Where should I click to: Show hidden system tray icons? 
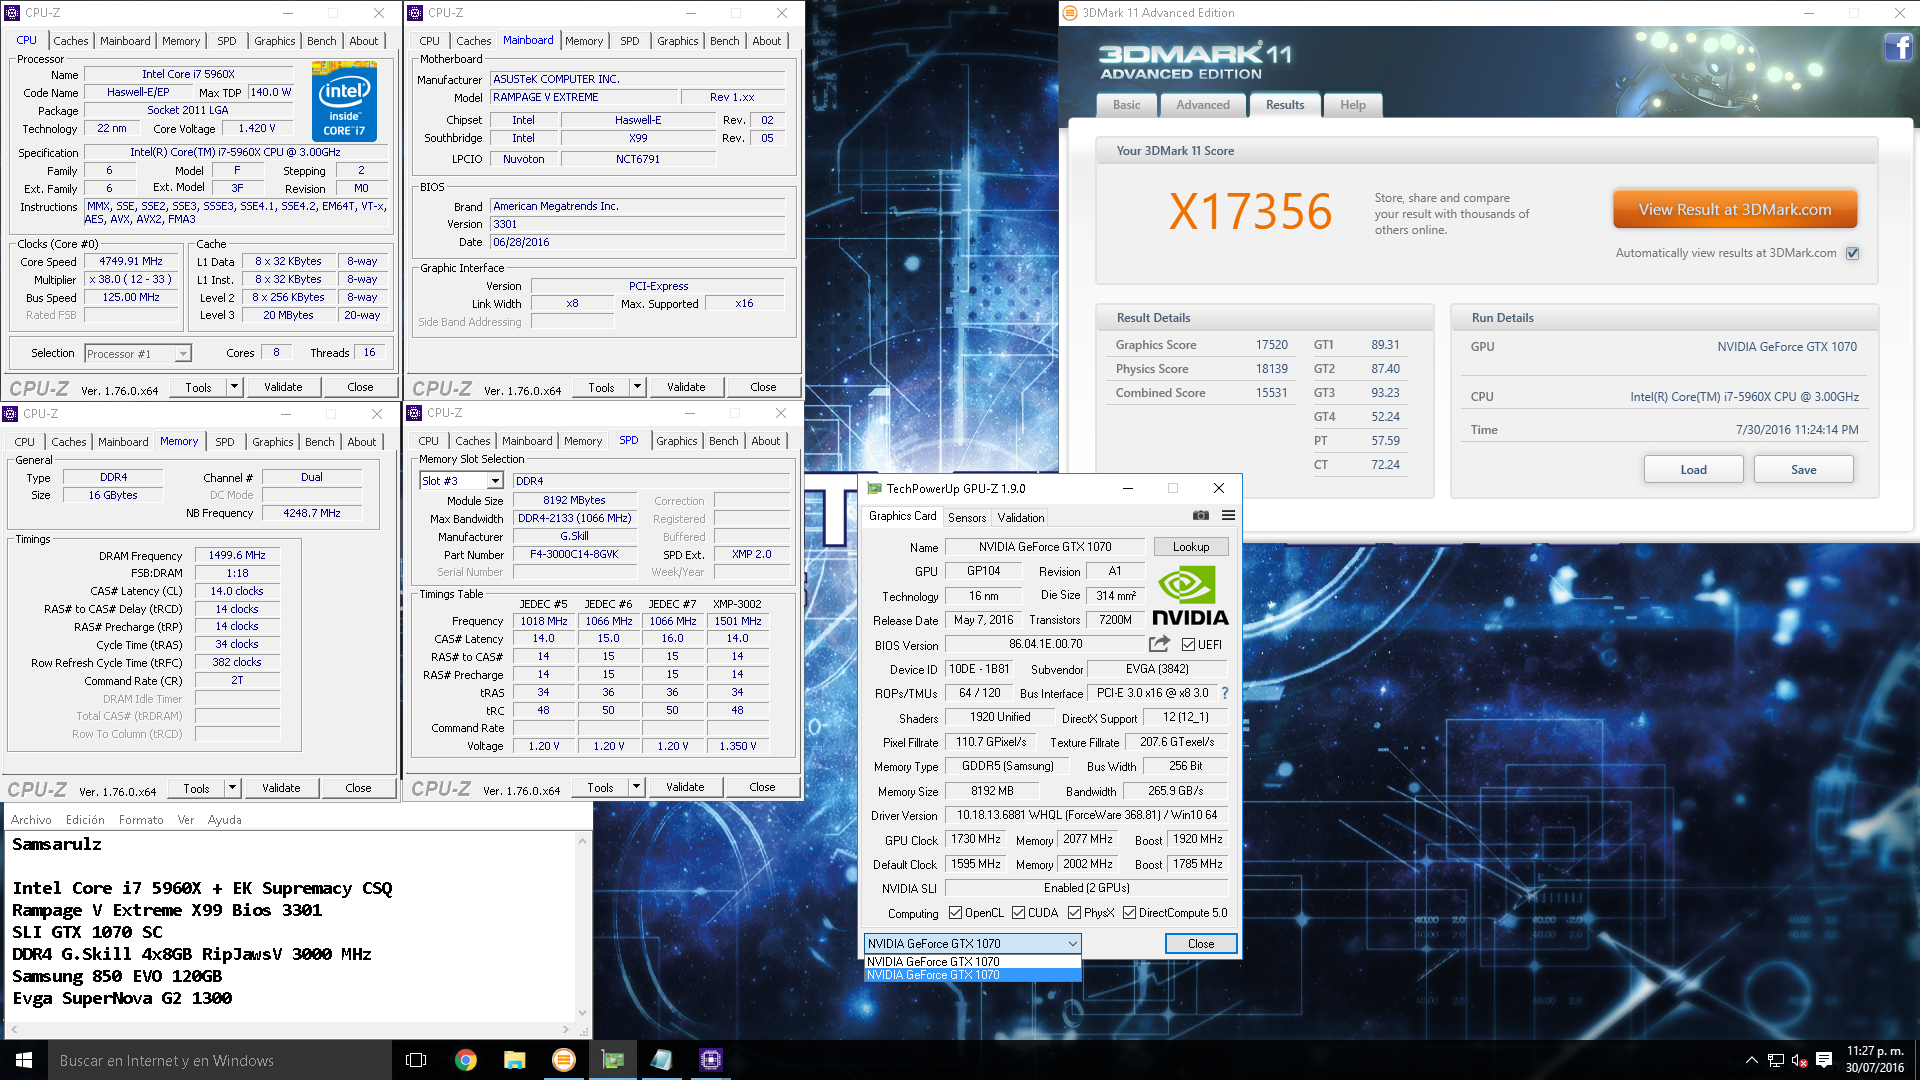pyautogui.click(x=1751, y=1060)
